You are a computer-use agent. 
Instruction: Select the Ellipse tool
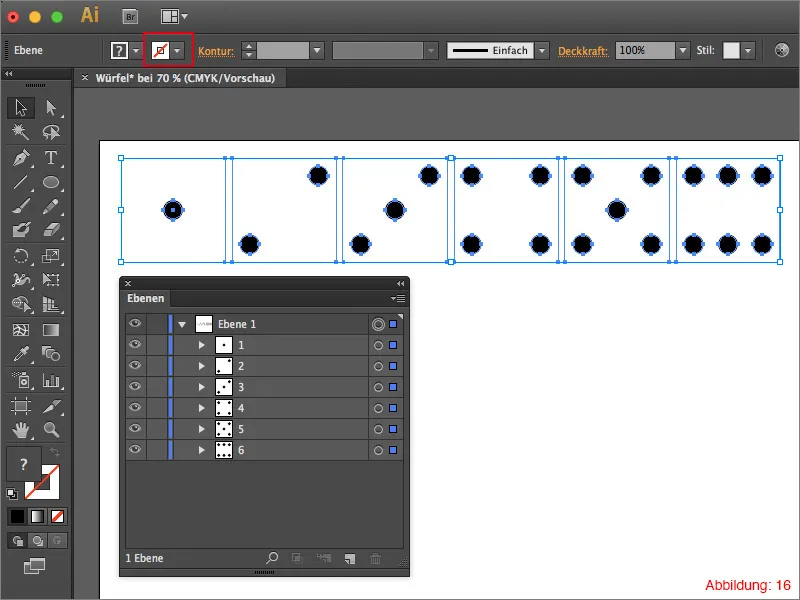coord(51,182)
